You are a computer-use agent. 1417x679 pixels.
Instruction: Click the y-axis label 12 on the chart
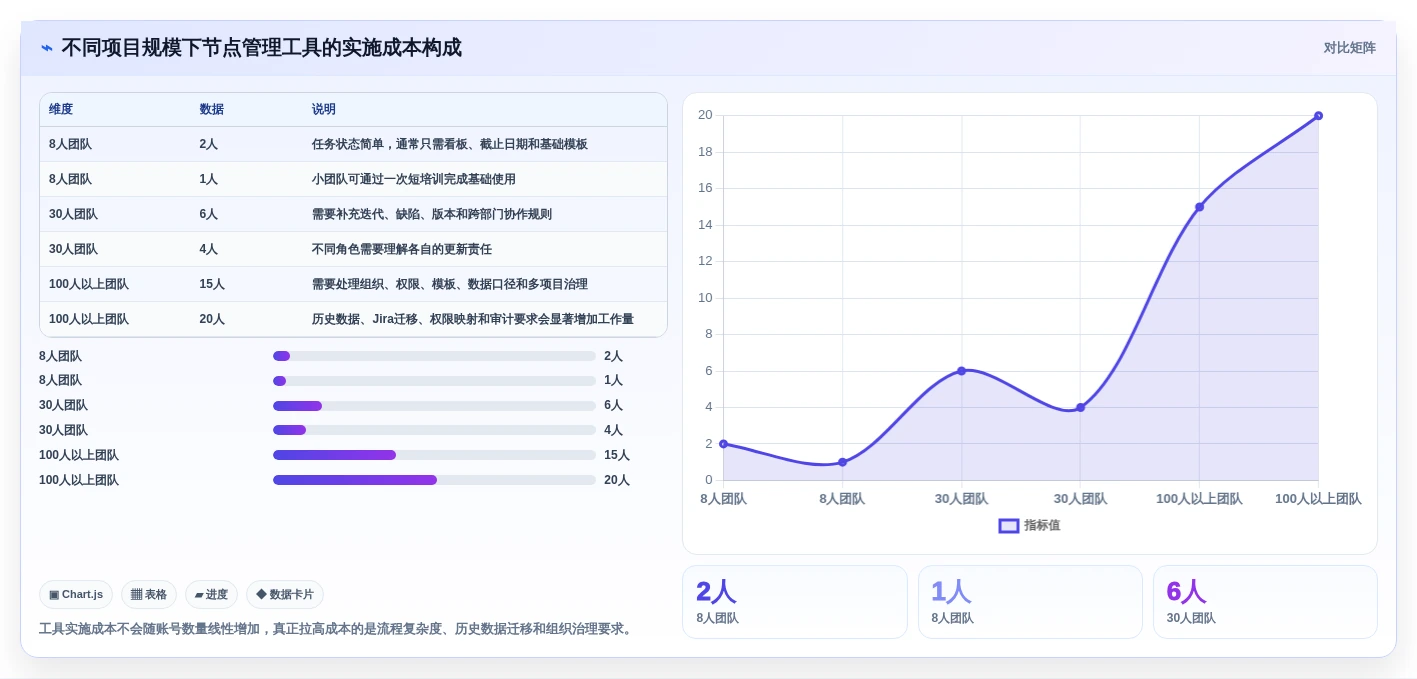705,261
